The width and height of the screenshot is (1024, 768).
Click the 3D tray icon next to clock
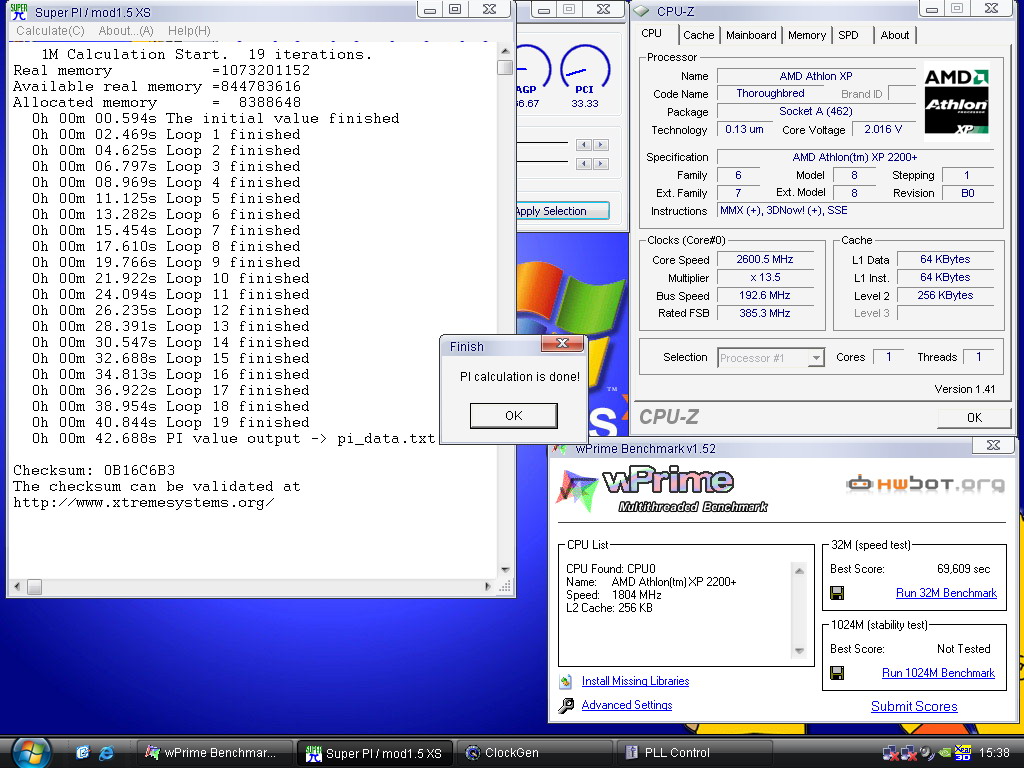tap(962, 753)
